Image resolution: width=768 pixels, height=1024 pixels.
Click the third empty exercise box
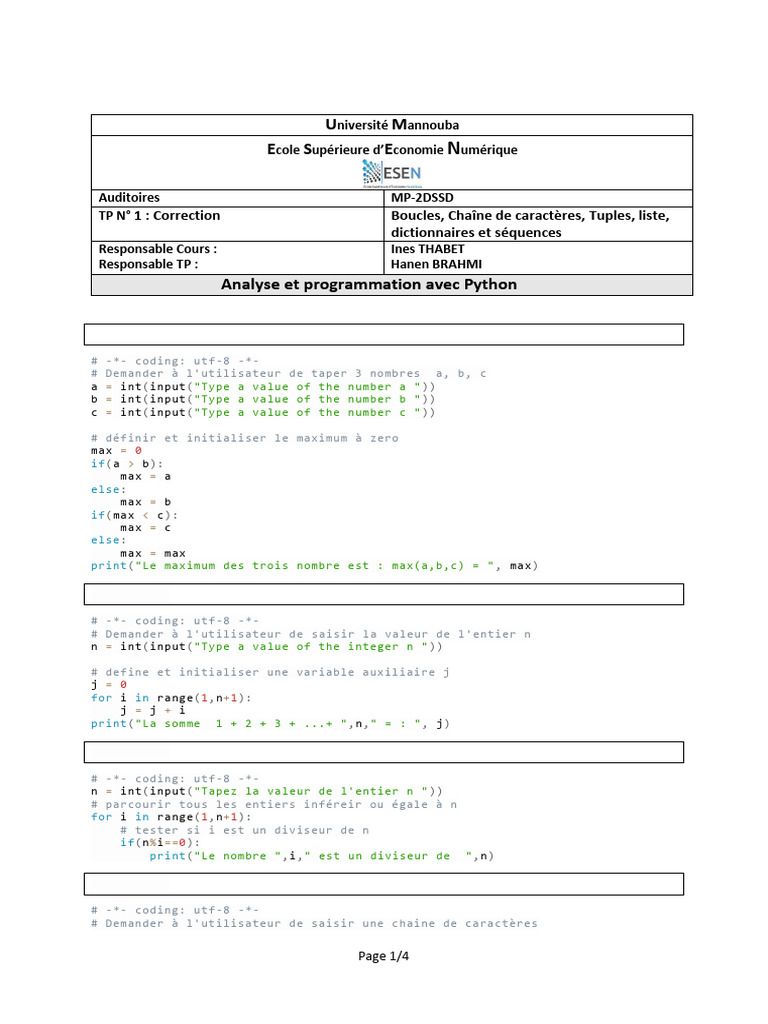(384, 752)
